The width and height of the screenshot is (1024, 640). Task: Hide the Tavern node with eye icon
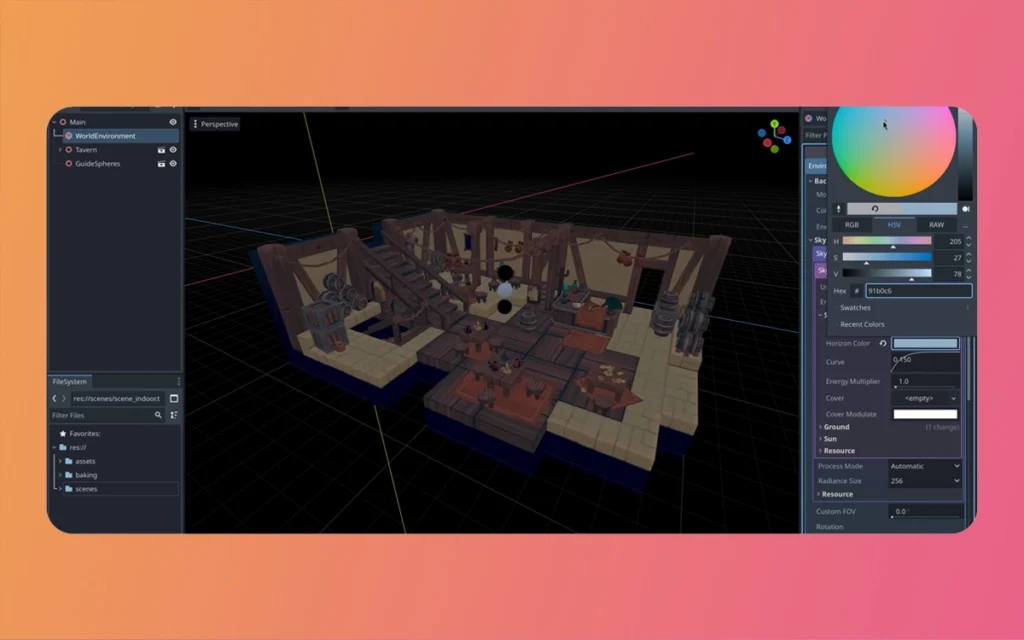pyautogui.click(x=173, y=150)
